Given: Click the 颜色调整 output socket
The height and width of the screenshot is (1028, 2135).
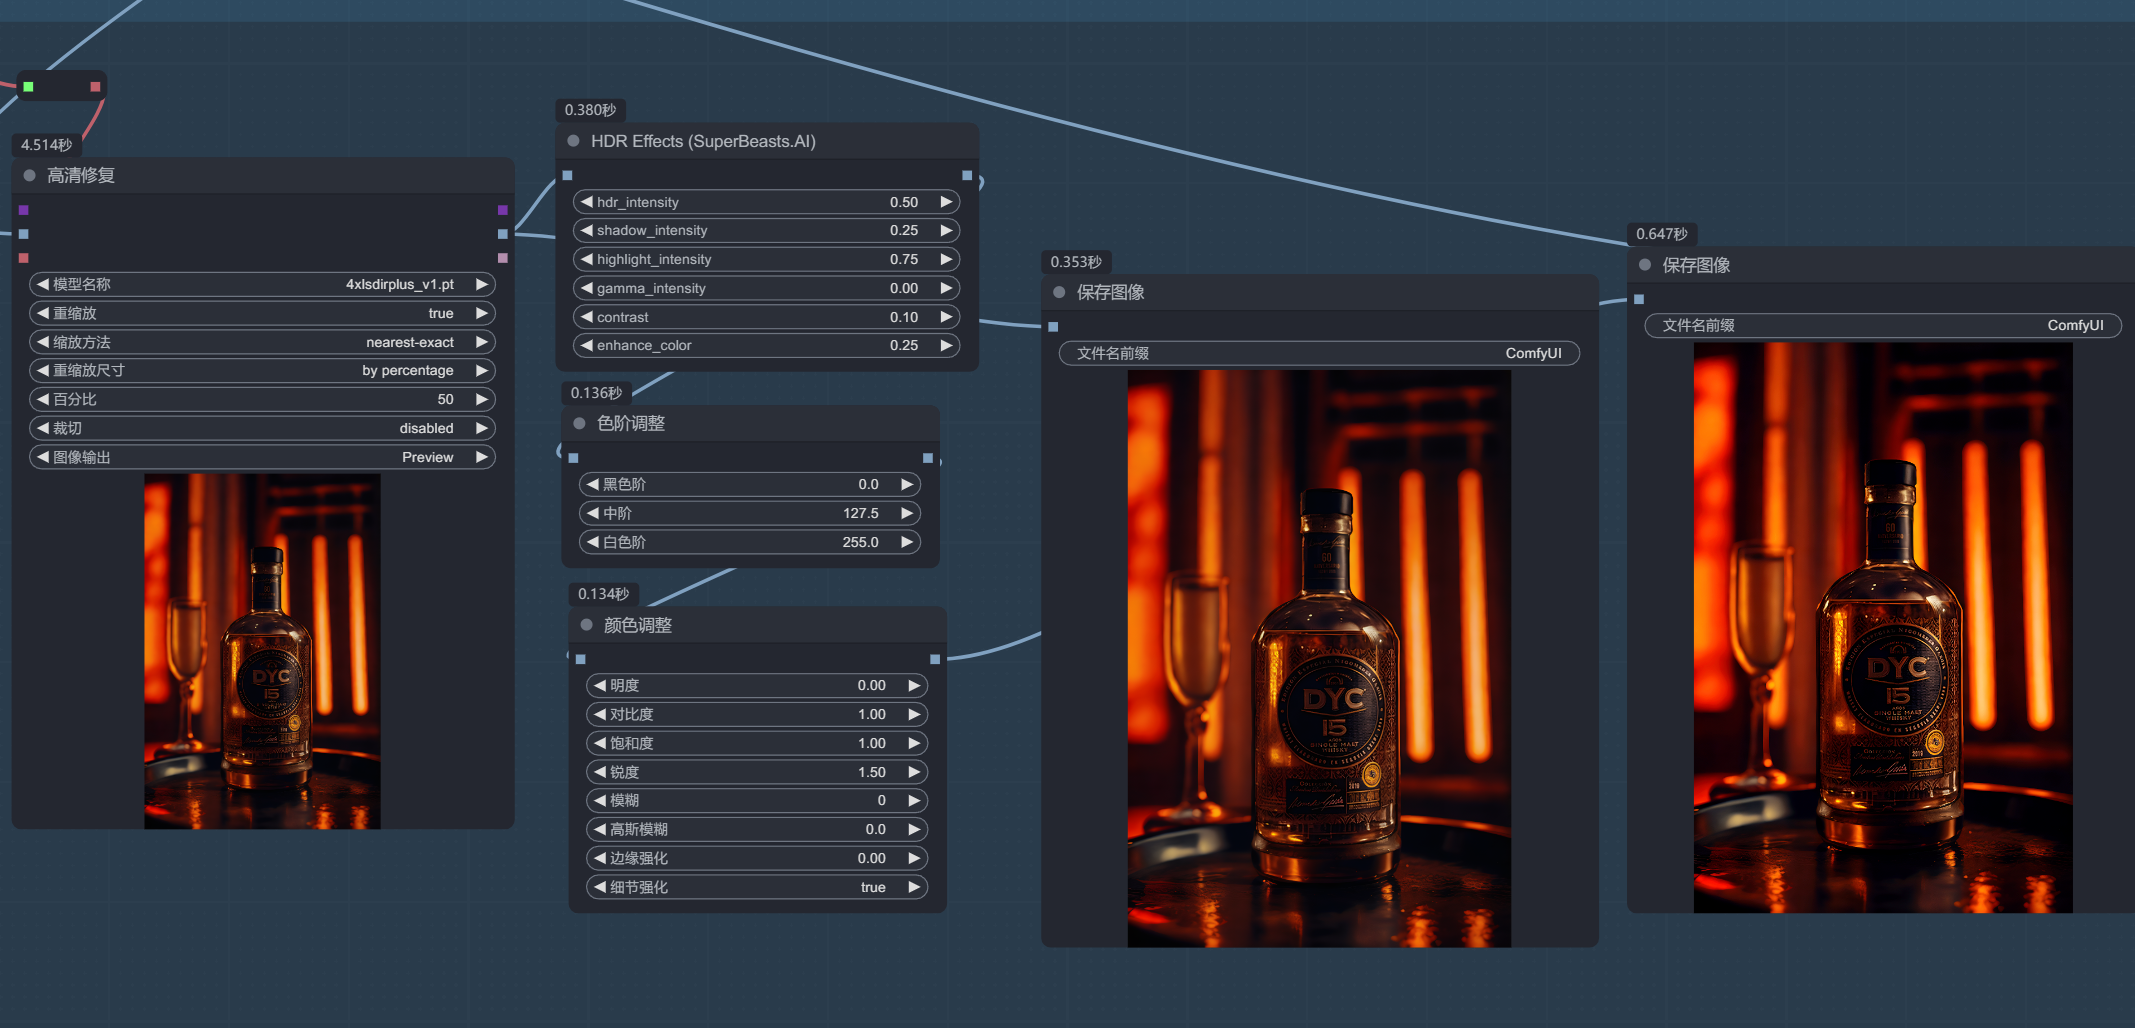Looking at the screenshot, I should pos(935,659).
